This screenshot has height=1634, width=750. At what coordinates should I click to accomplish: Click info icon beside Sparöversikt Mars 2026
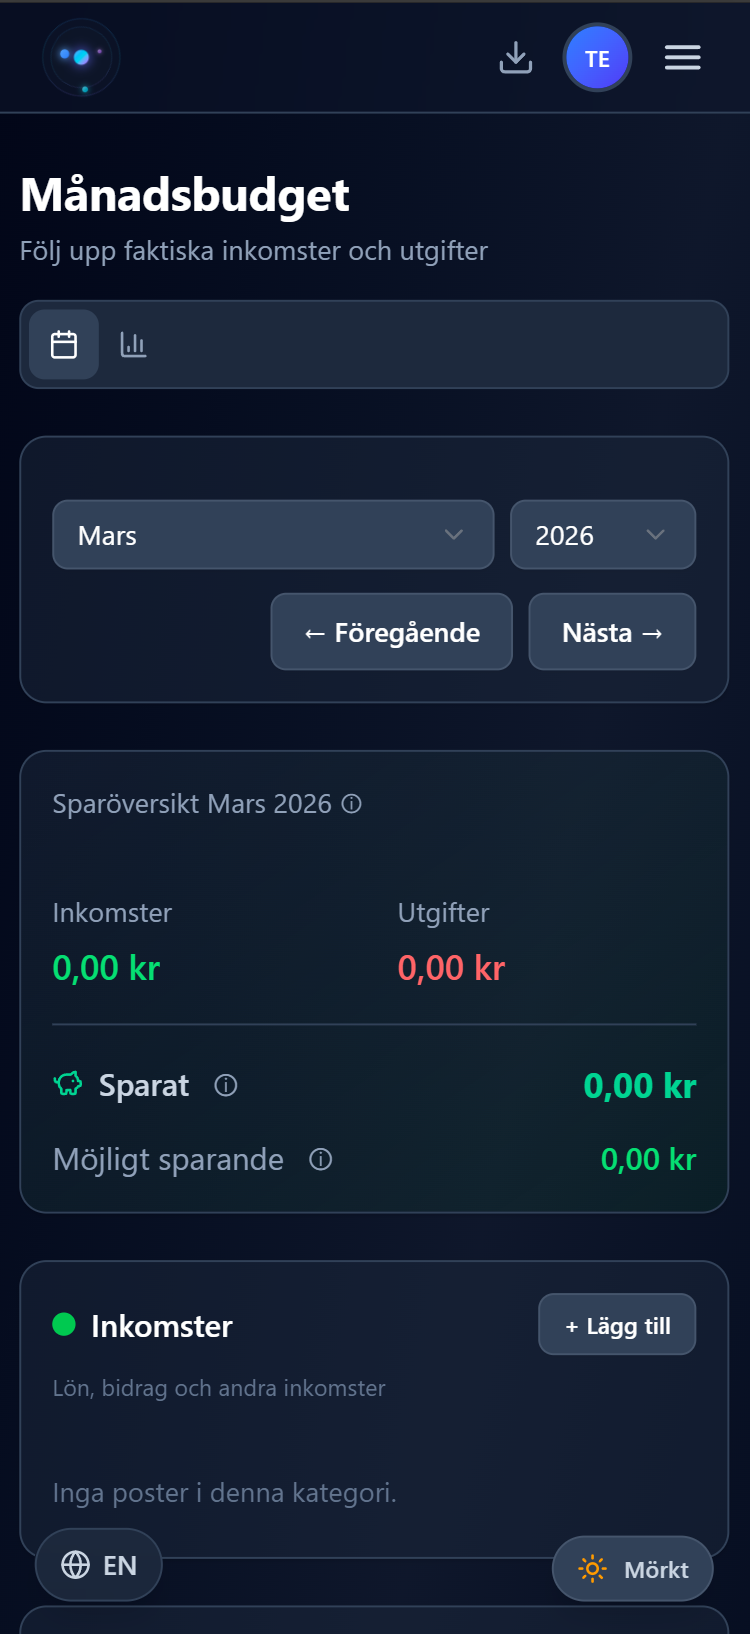click(352, 804)
